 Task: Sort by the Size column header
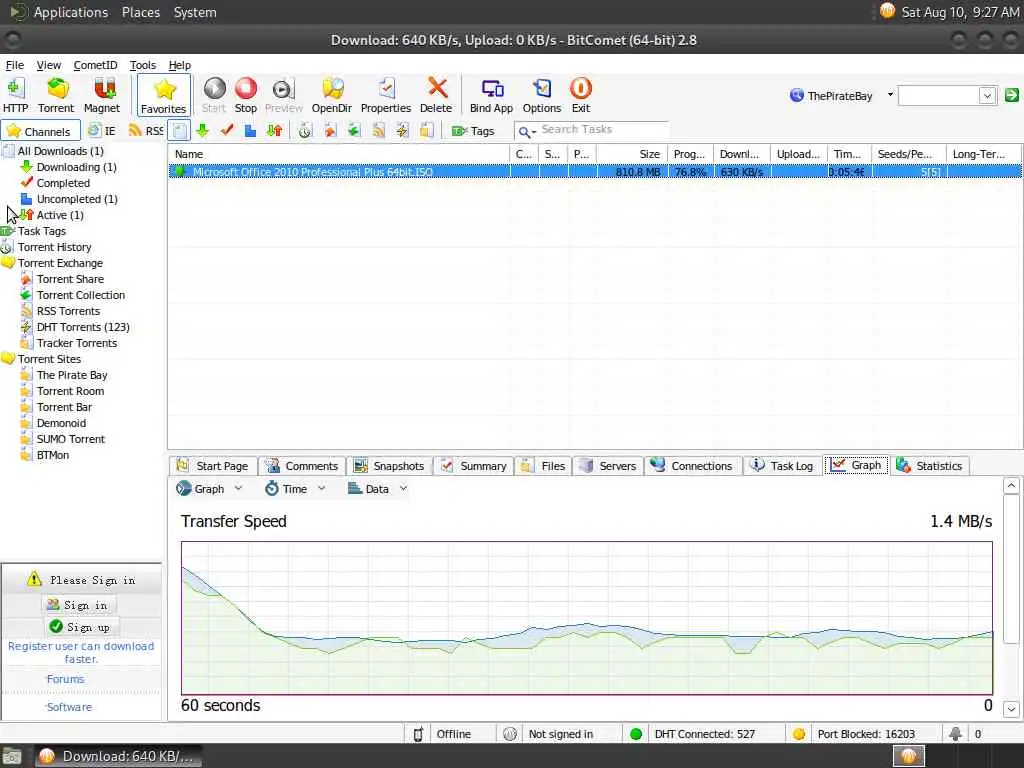(x=632, y=154)
